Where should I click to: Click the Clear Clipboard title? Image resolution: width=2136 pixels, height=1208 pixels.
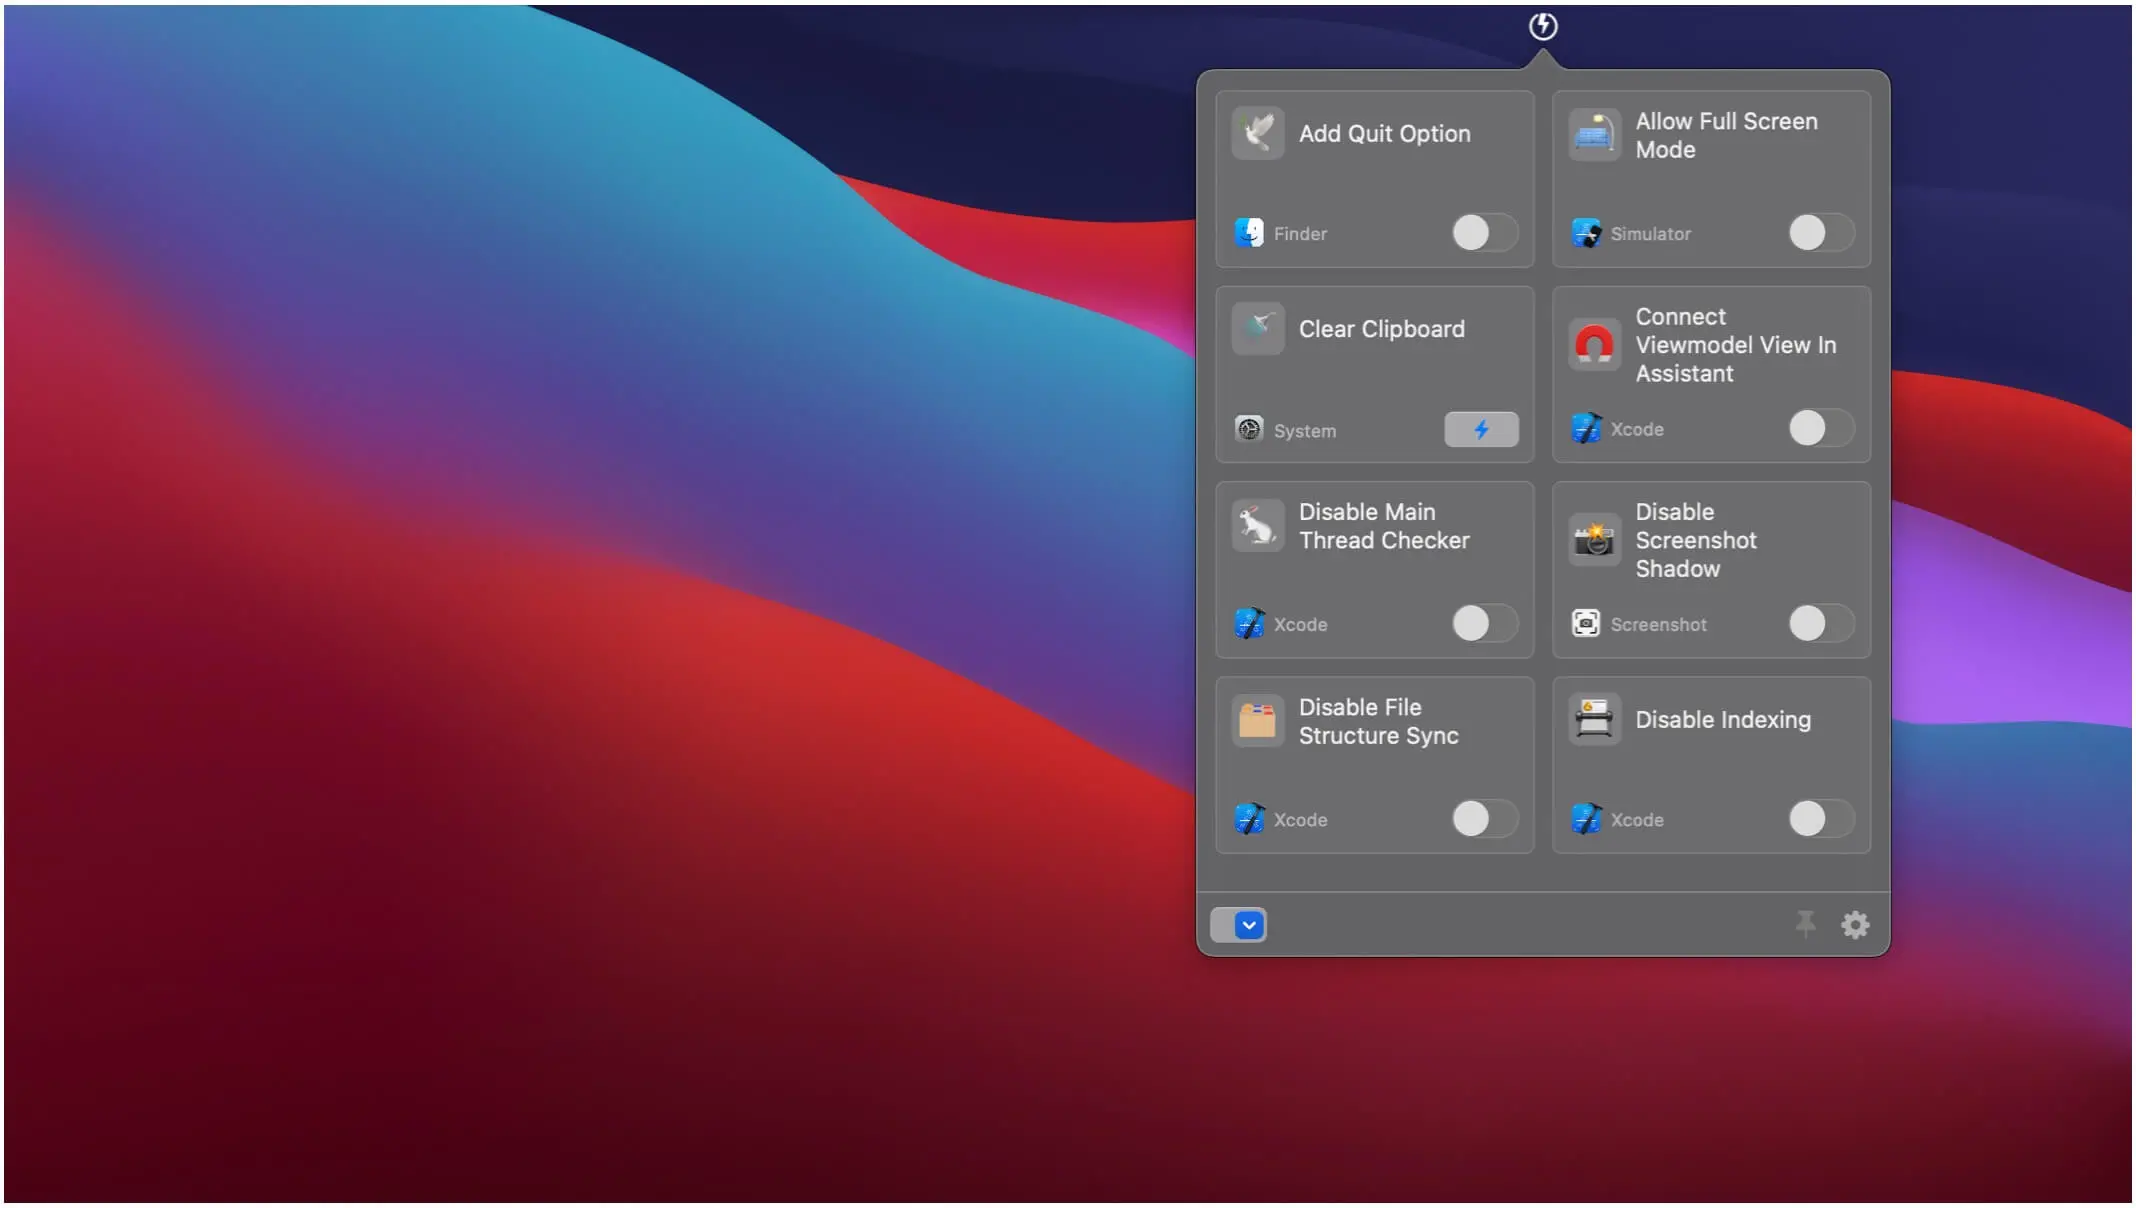[1382, 329]
